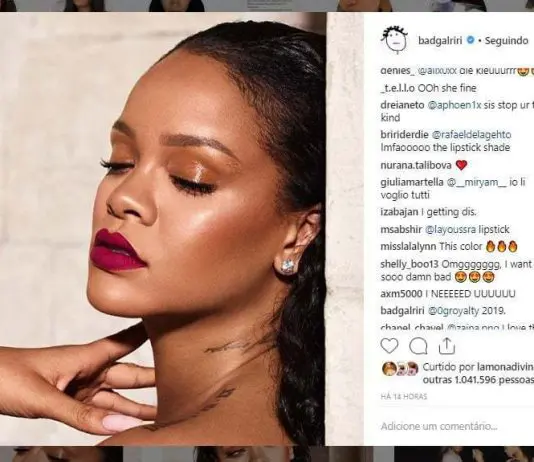
Task: Click the 'HÁ 14 HORAS' timestamp
Action: point(404,397)
